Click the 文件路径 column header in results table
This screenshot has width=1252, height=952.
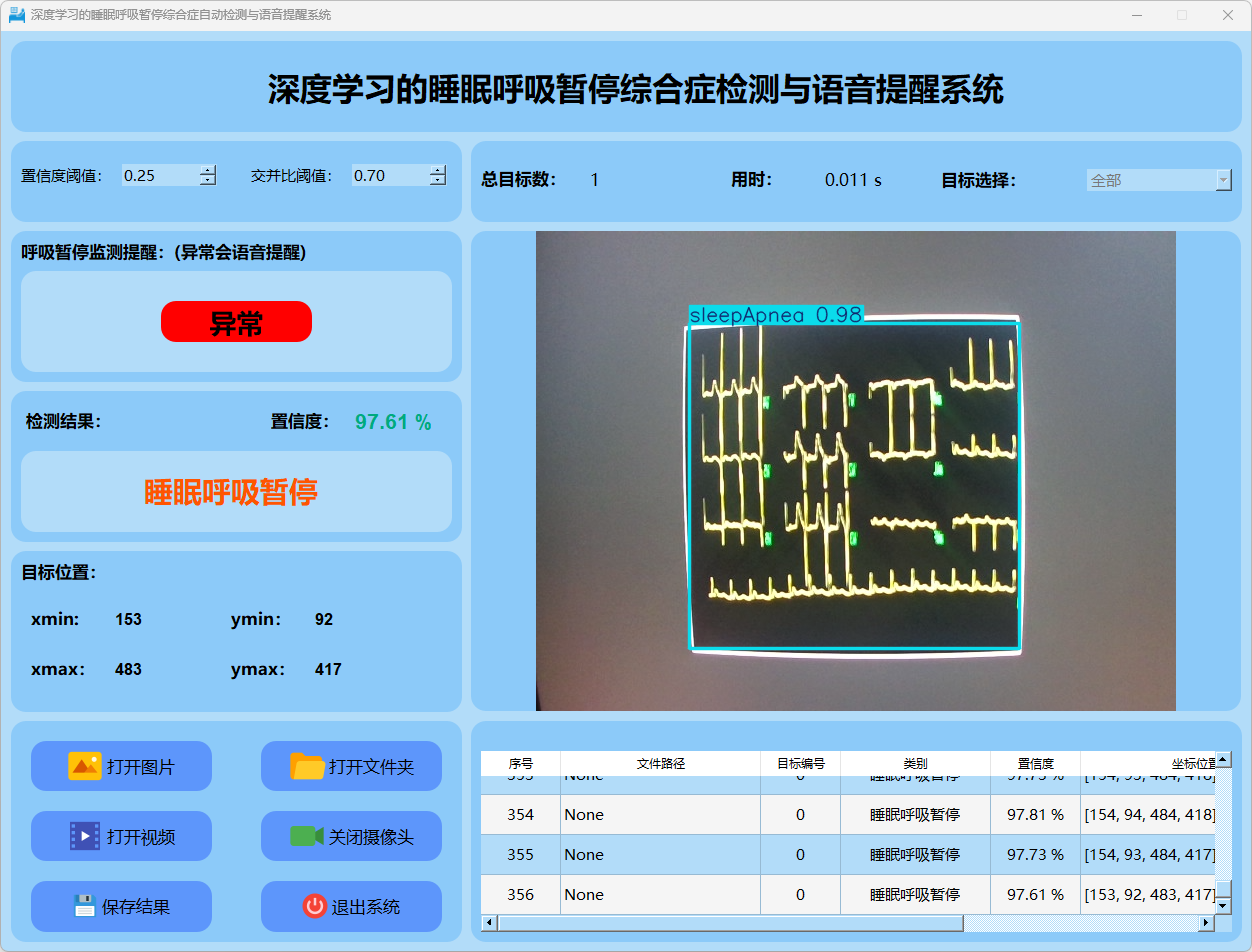660,763
